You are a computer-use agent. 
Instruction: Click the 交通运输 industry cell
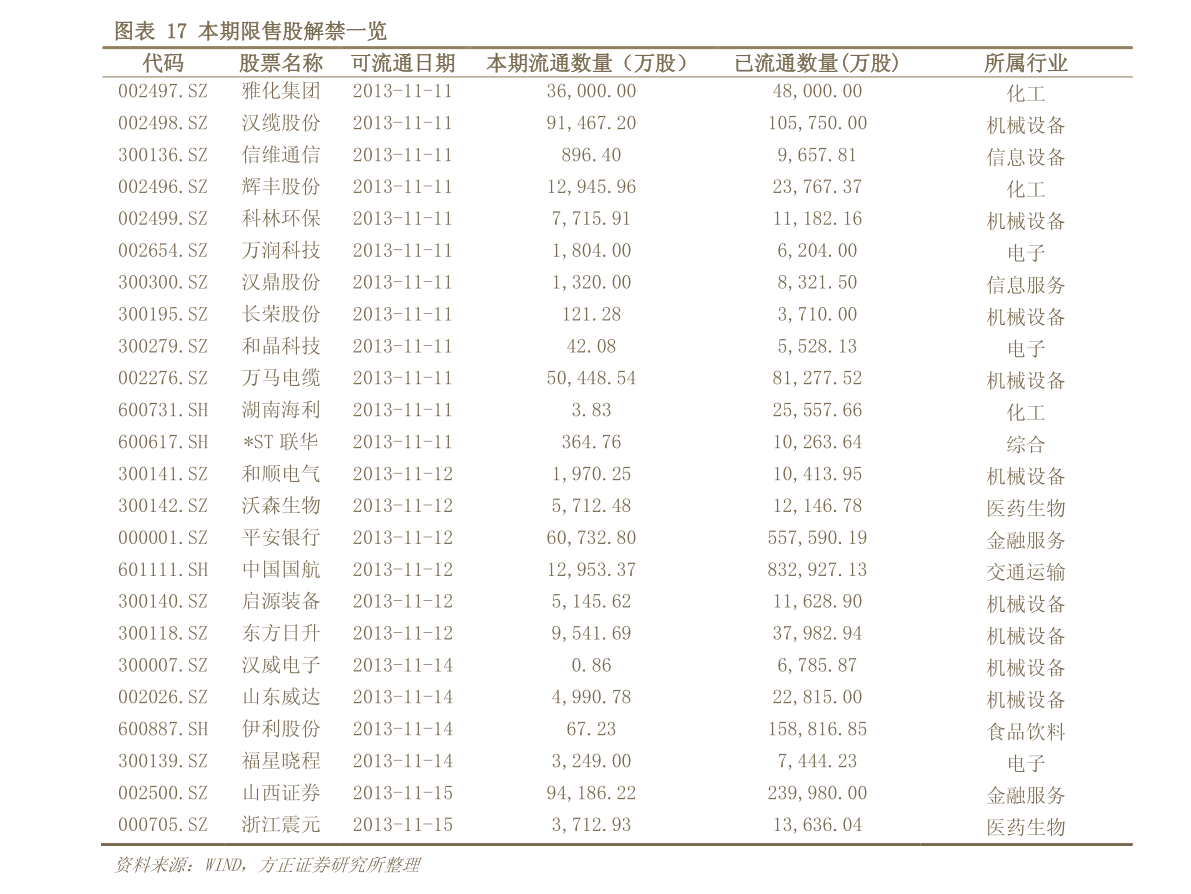[1025, 572]
